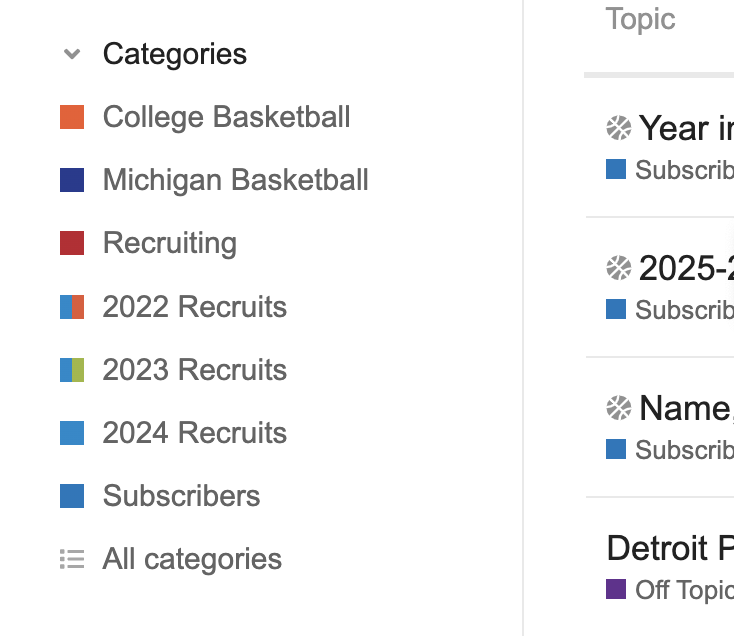Go to the Recruiting category
Screen dimensions: 734x636
click(x=169, y=243)
